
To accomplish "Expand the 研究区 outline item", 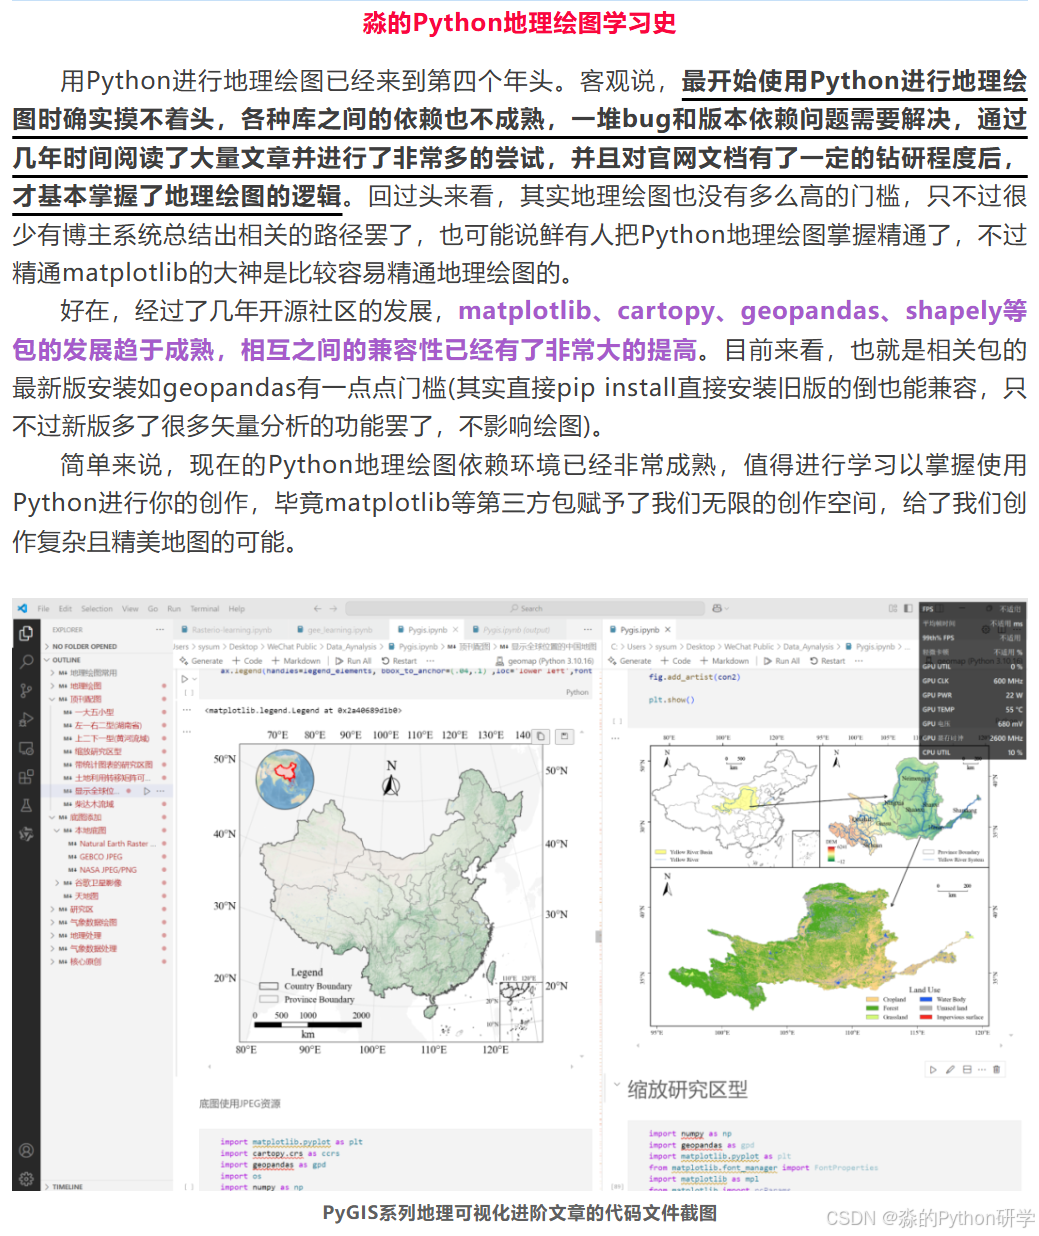I will point(52,909).
